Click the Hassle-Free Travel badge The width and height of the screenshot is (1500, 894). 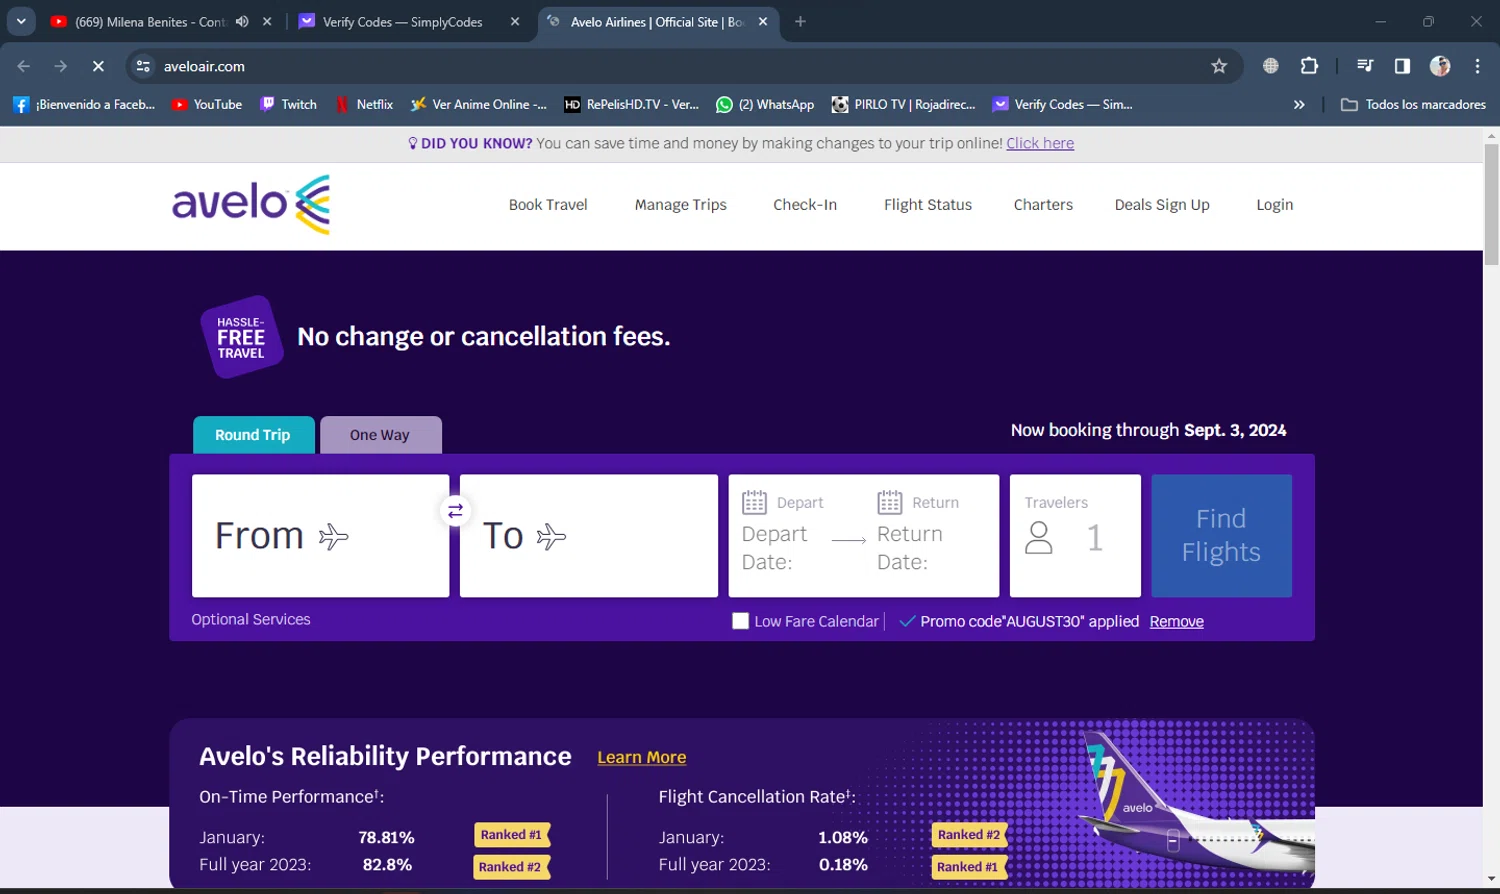[x=241, y=337]
